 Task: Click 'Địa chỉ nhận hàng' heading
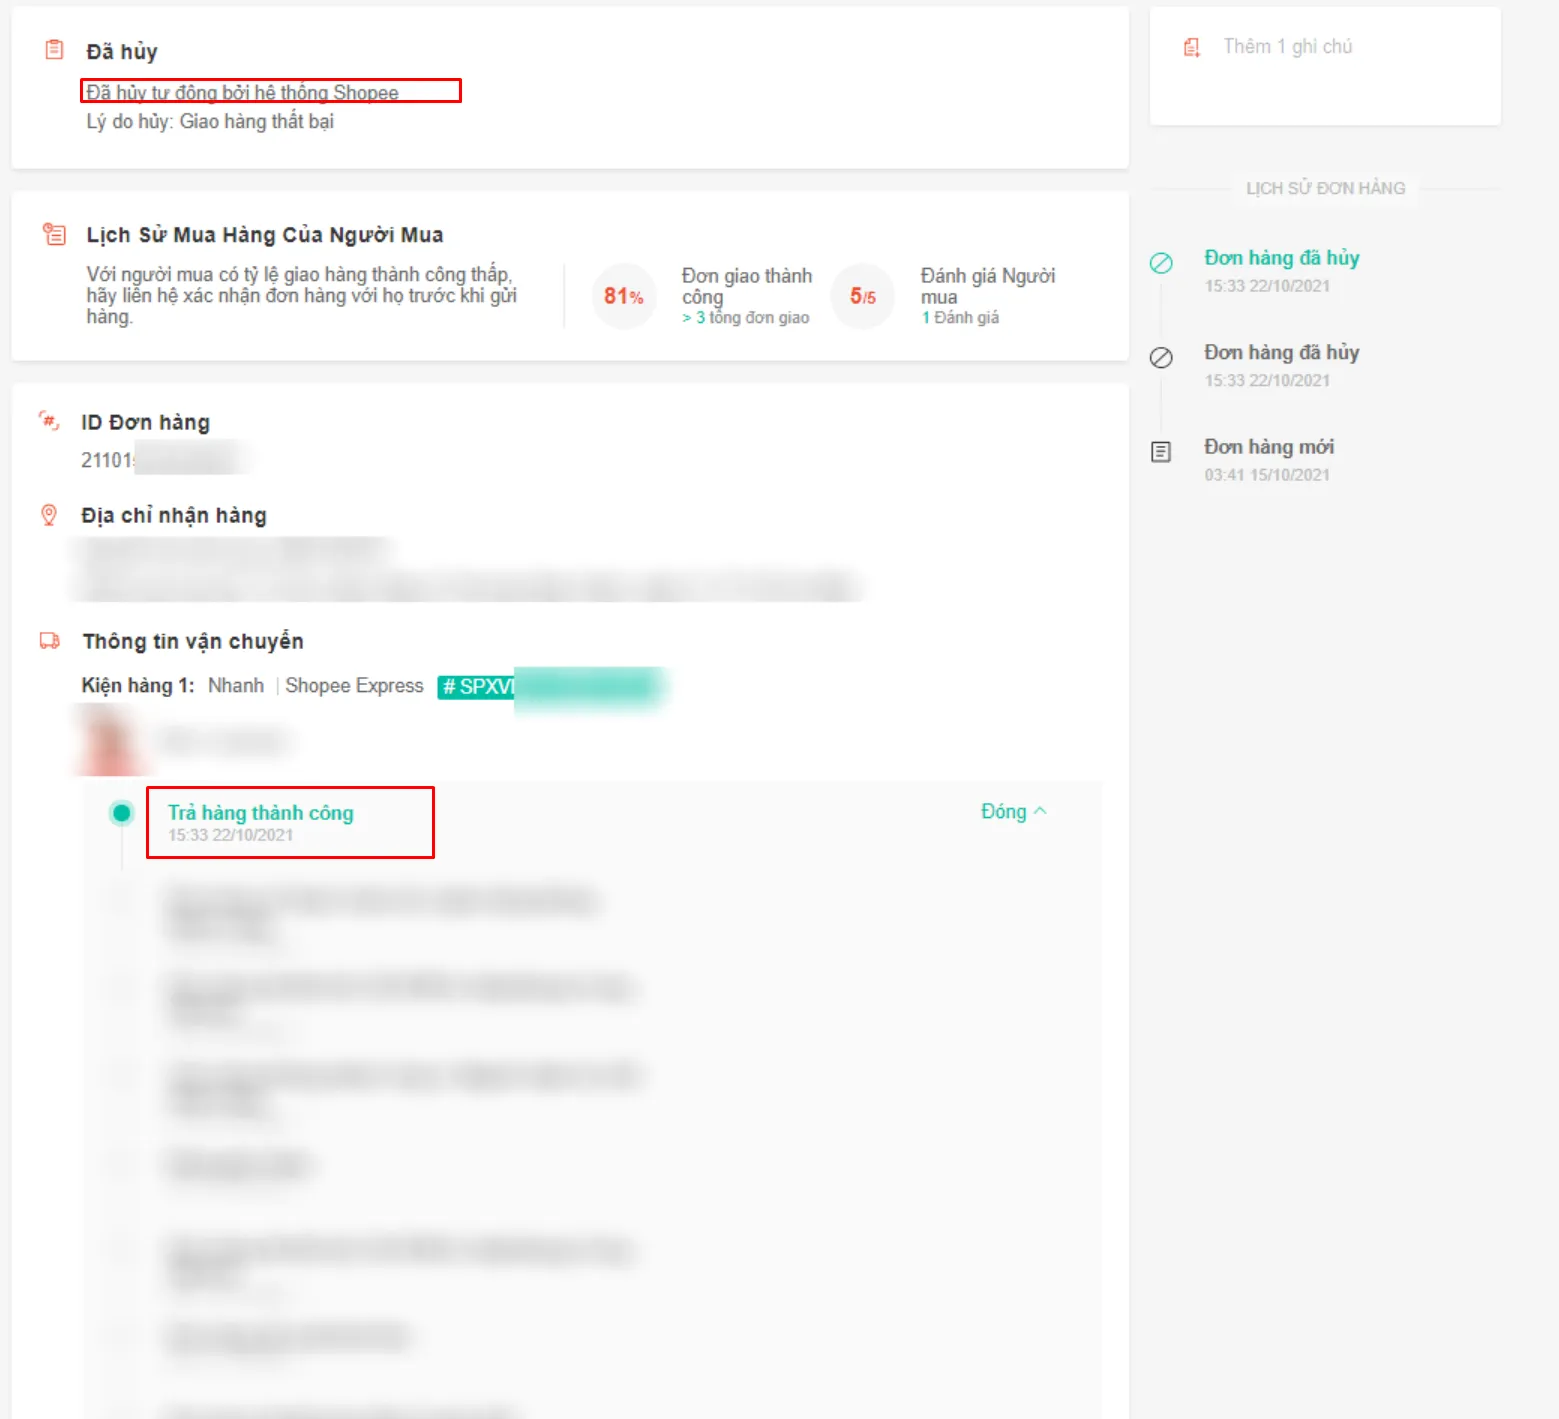(174, 516)
